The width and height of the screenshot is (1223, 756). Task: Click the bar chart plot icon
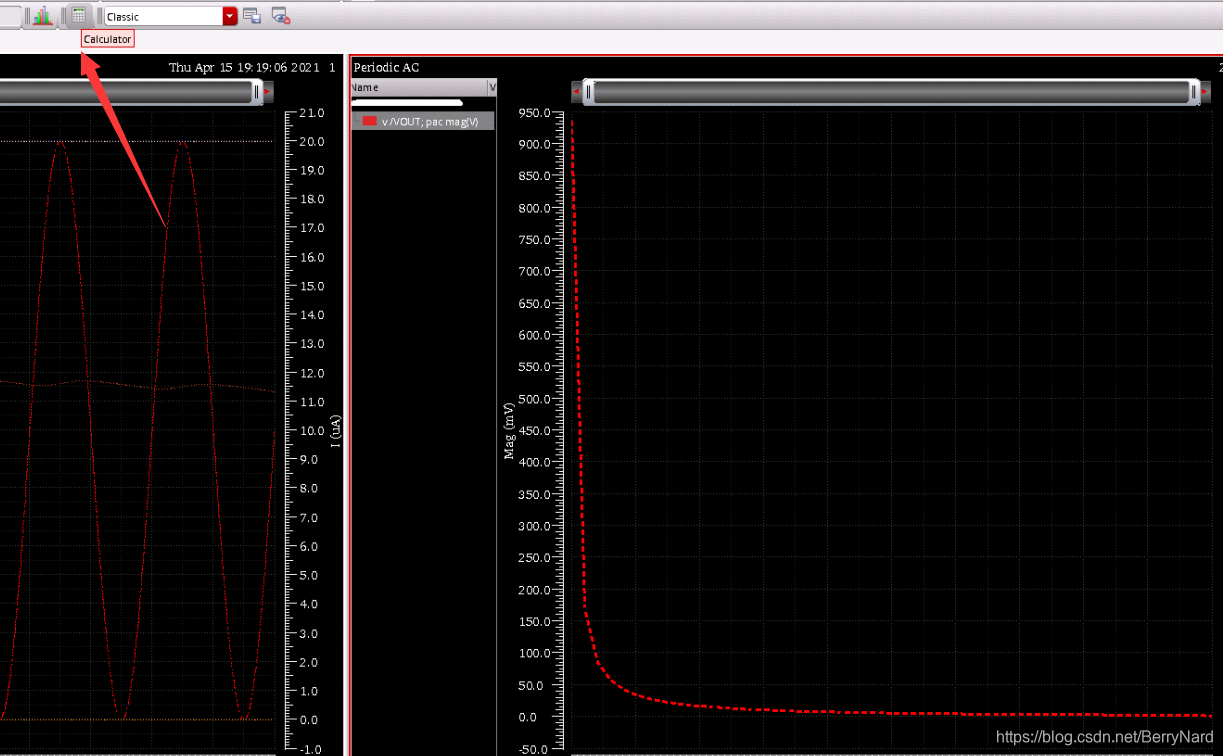(42, 16)
